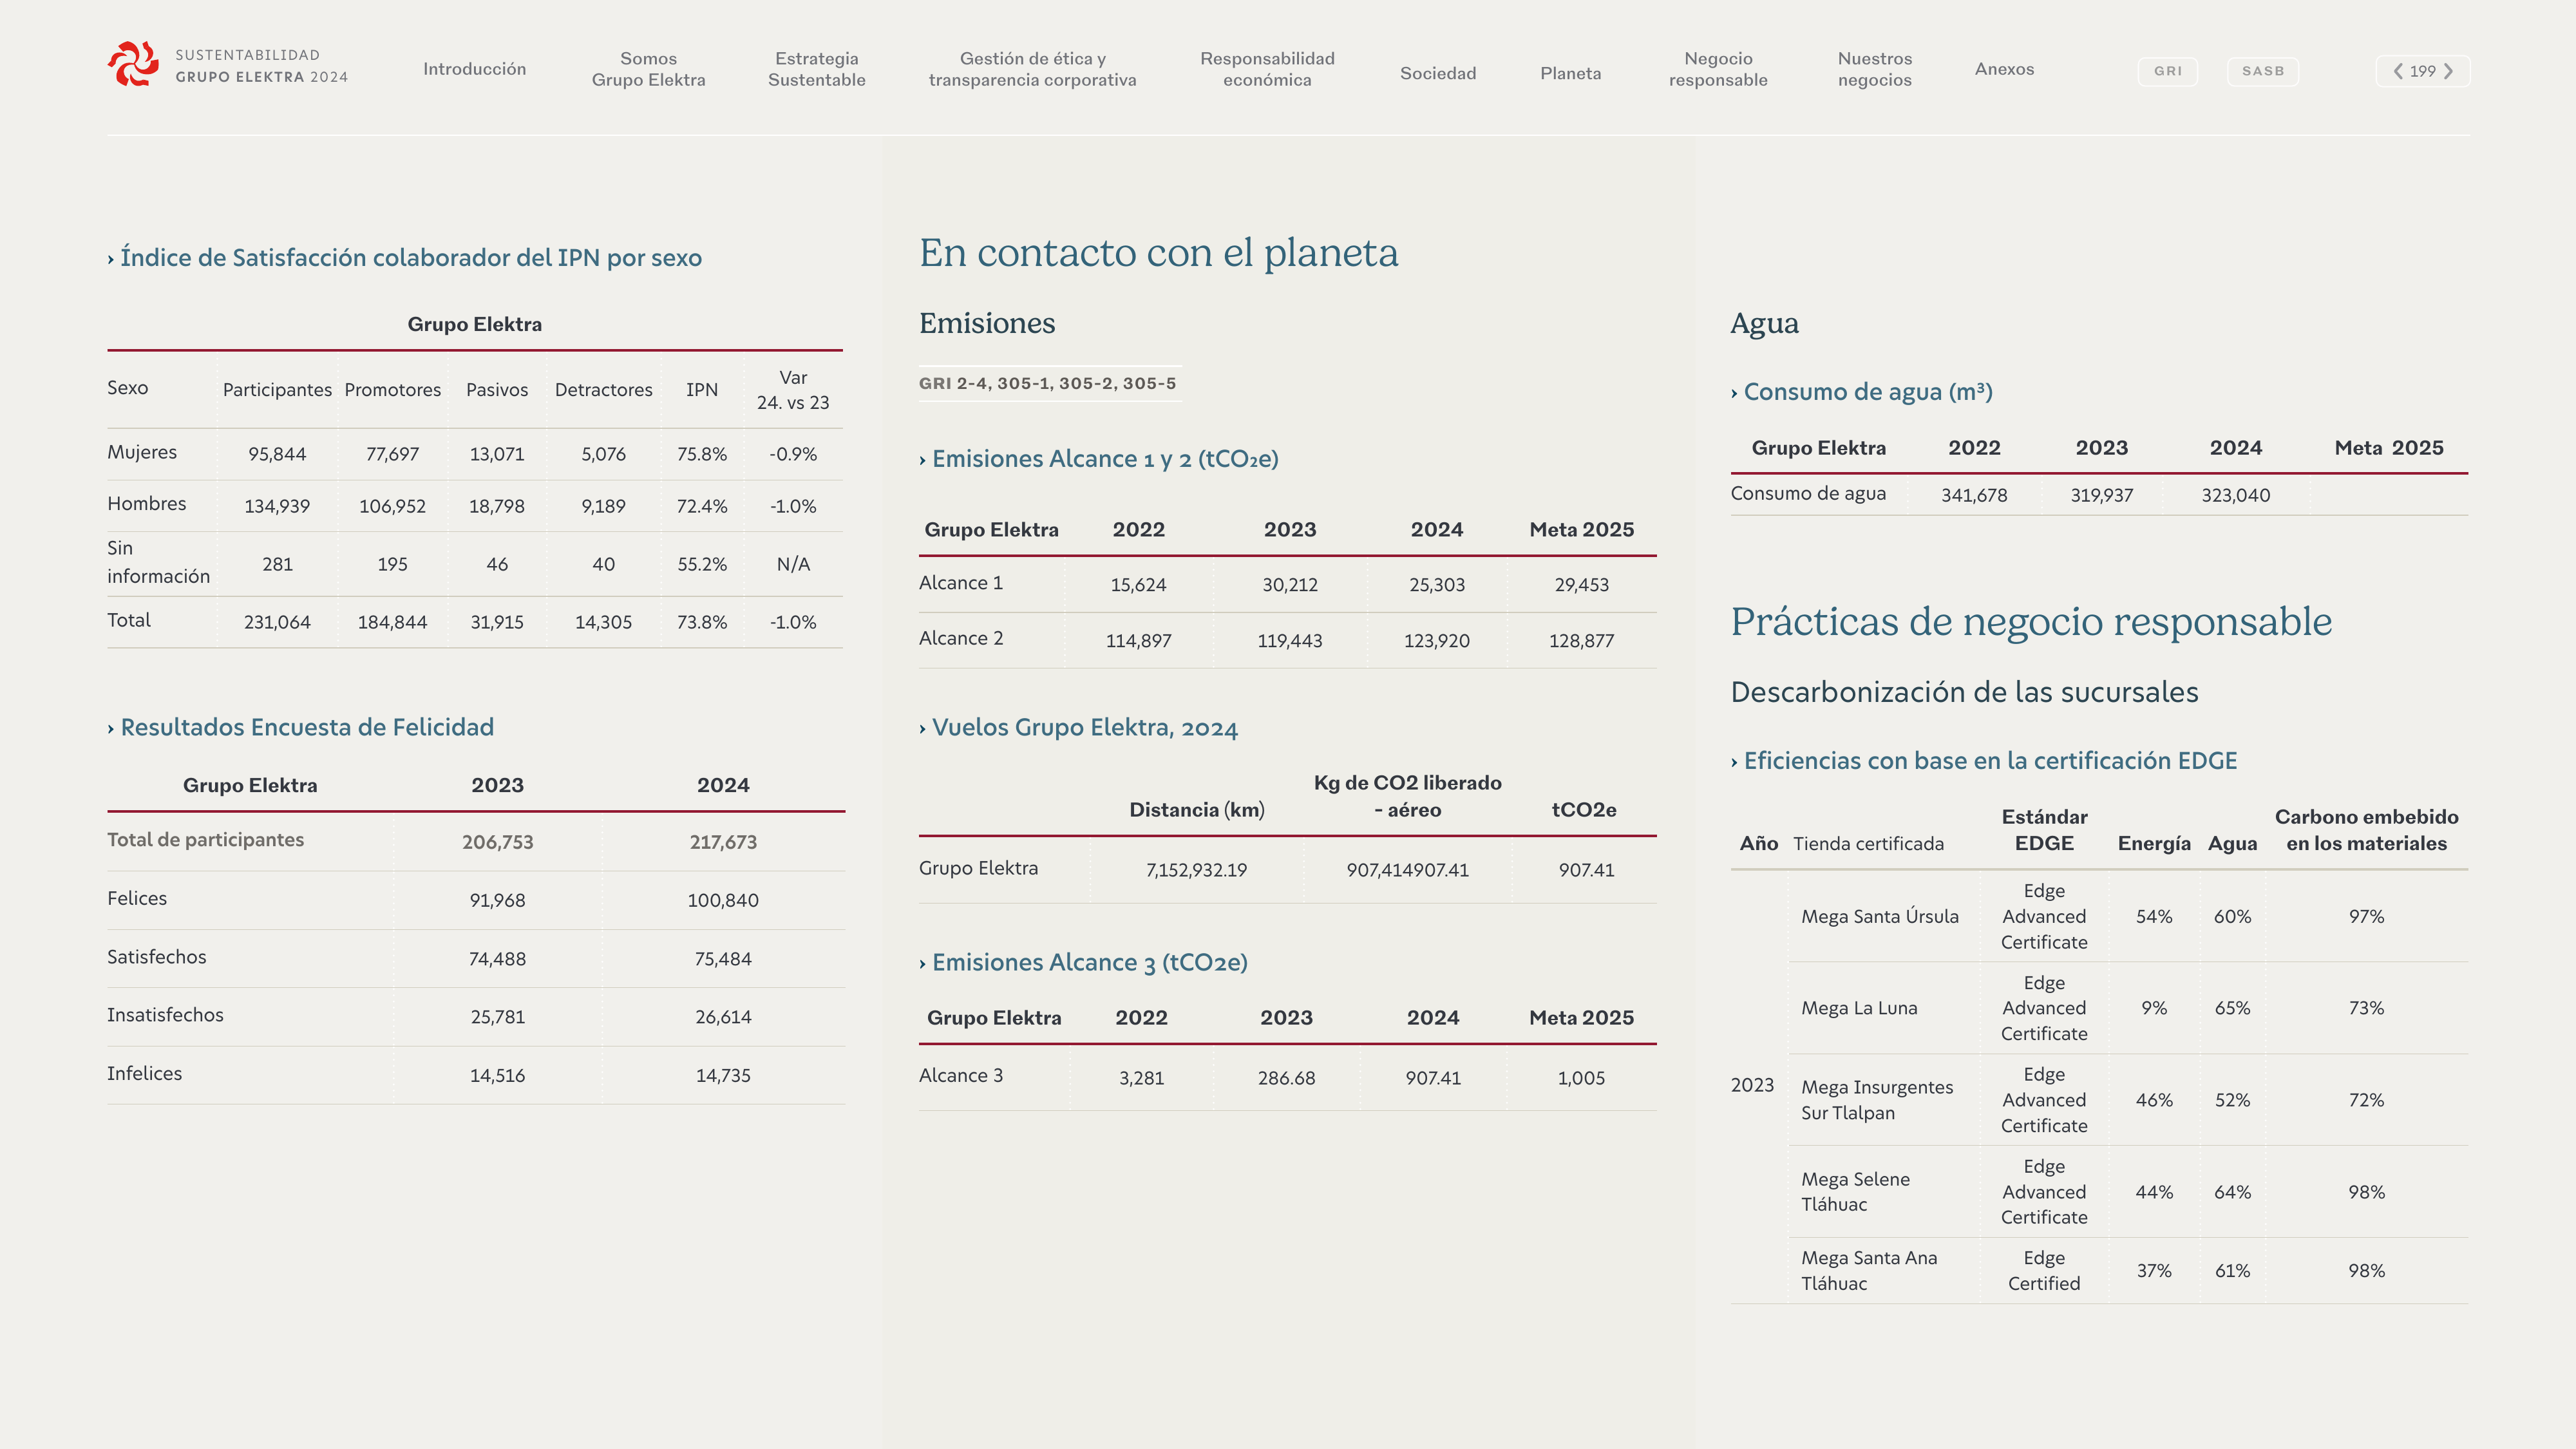Open Negocio responsable section

click(x=1718, y=69)
